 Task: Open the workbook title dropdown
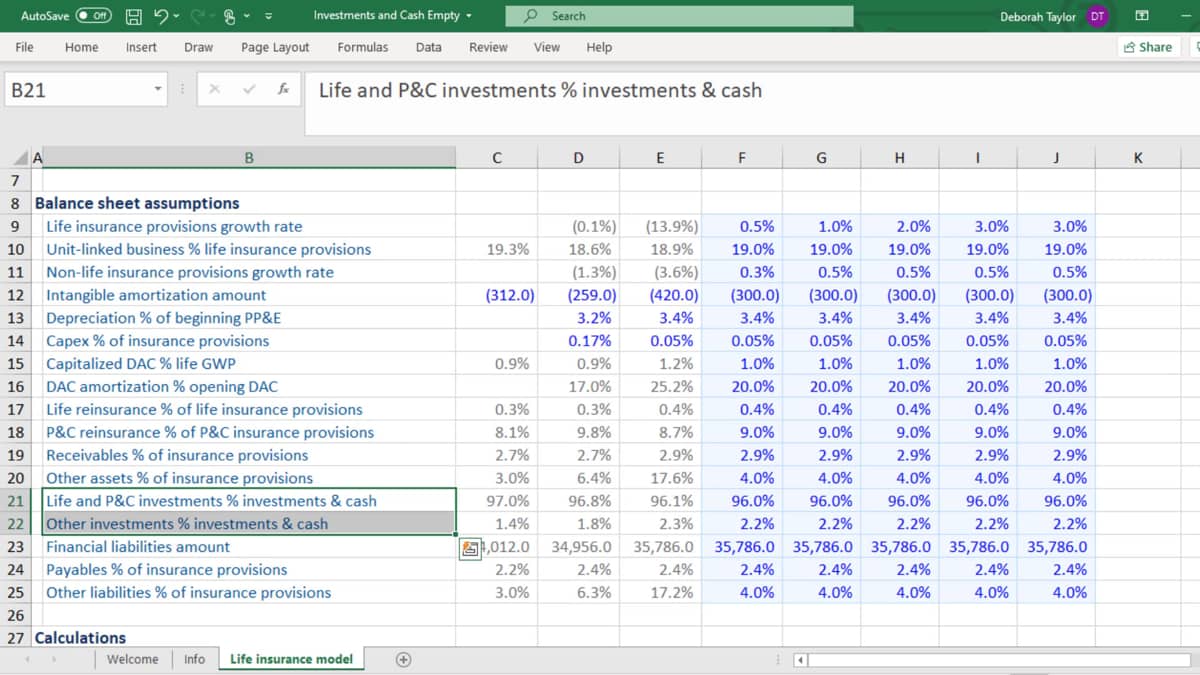(x=469, y=16)
